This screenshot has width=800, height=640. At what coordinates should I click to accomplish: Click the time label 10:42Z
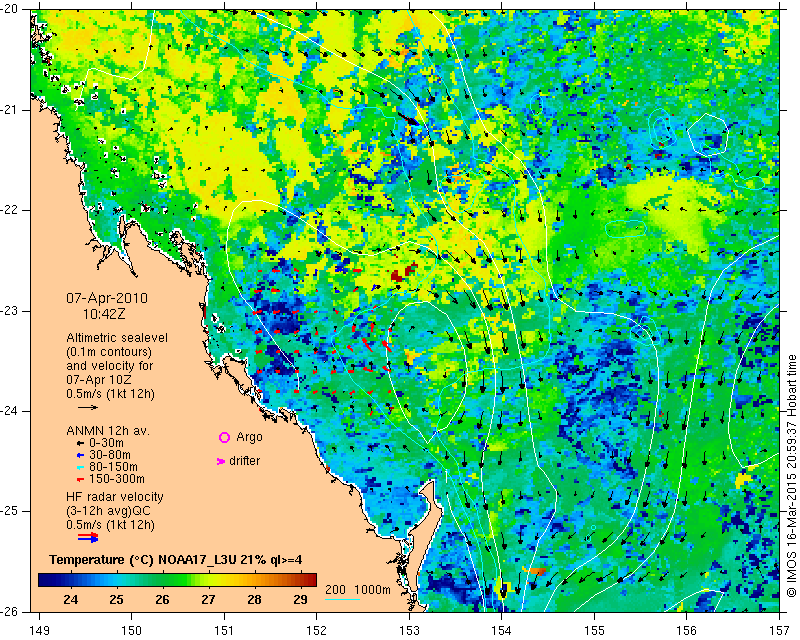104,314
